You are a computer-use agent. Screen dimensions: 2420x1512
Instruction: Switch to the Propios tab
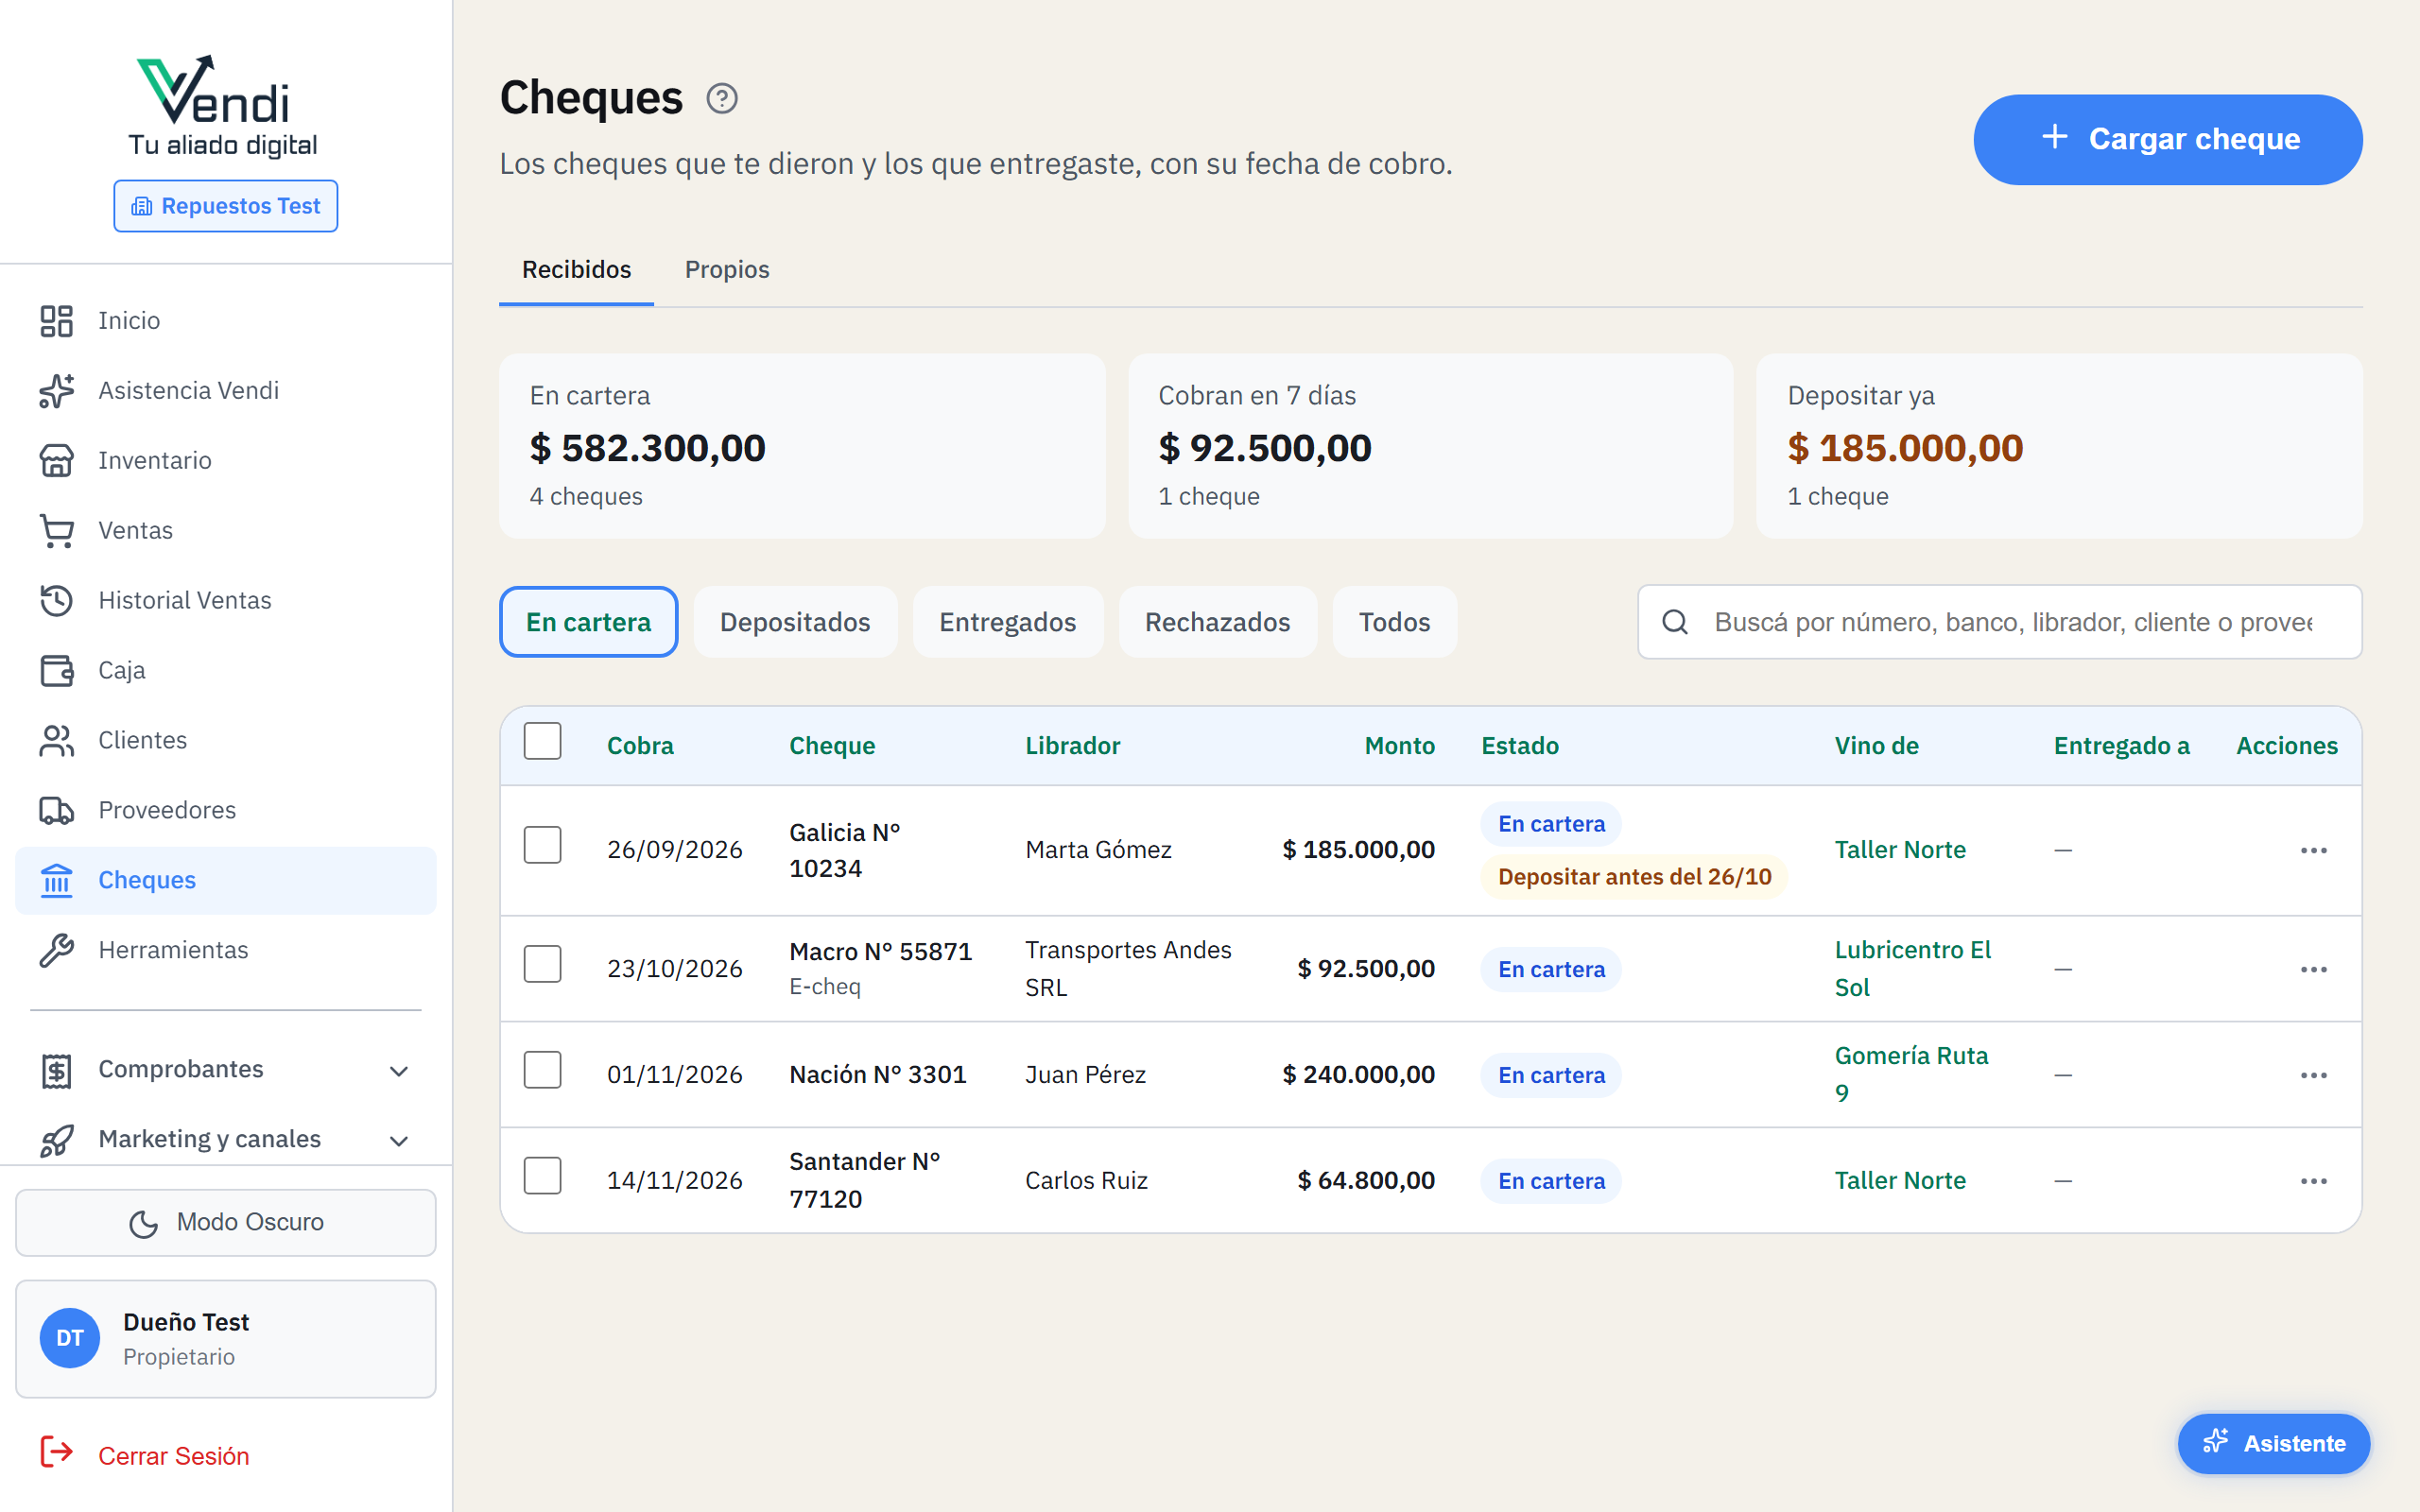click(727, 270)
